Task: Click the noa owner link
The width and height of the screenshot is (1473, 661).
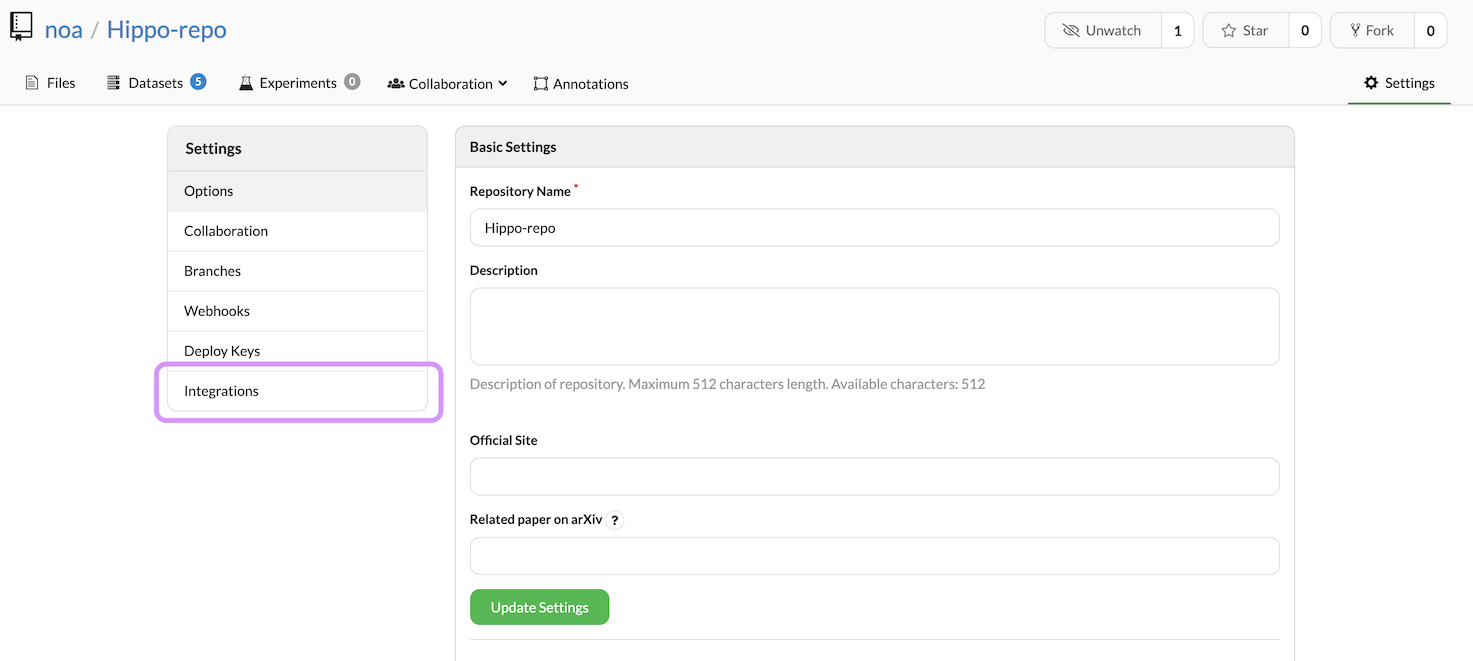Action: (x=64, y=30)
